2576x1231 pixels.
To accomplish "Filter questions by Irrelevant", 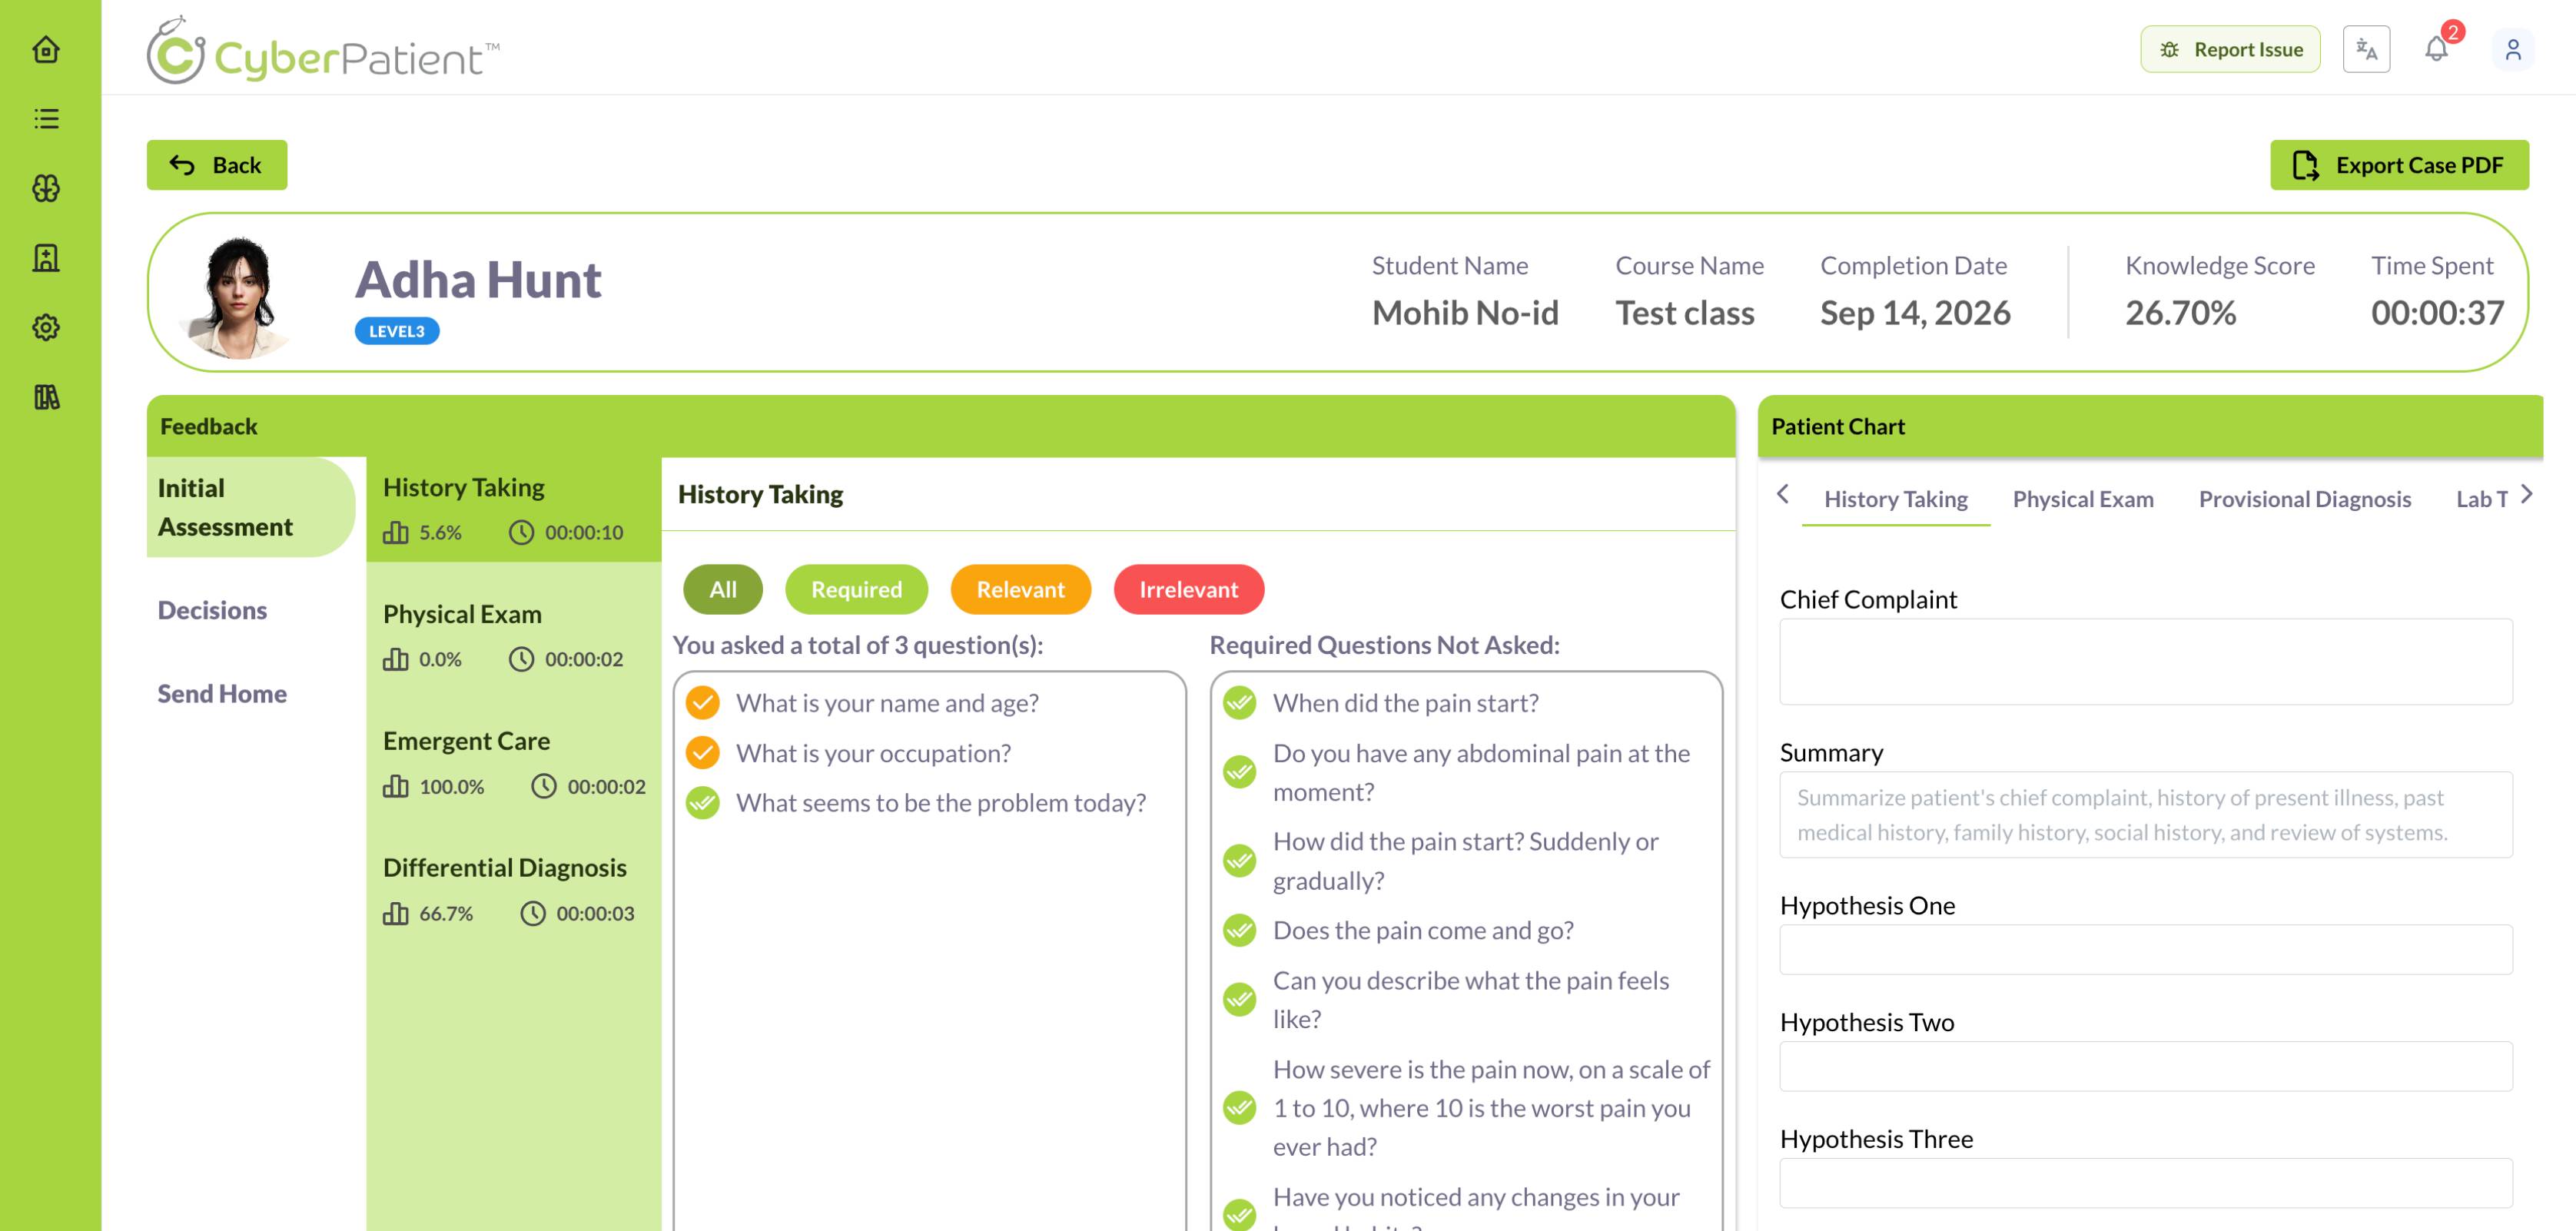I will (1188, 589).
